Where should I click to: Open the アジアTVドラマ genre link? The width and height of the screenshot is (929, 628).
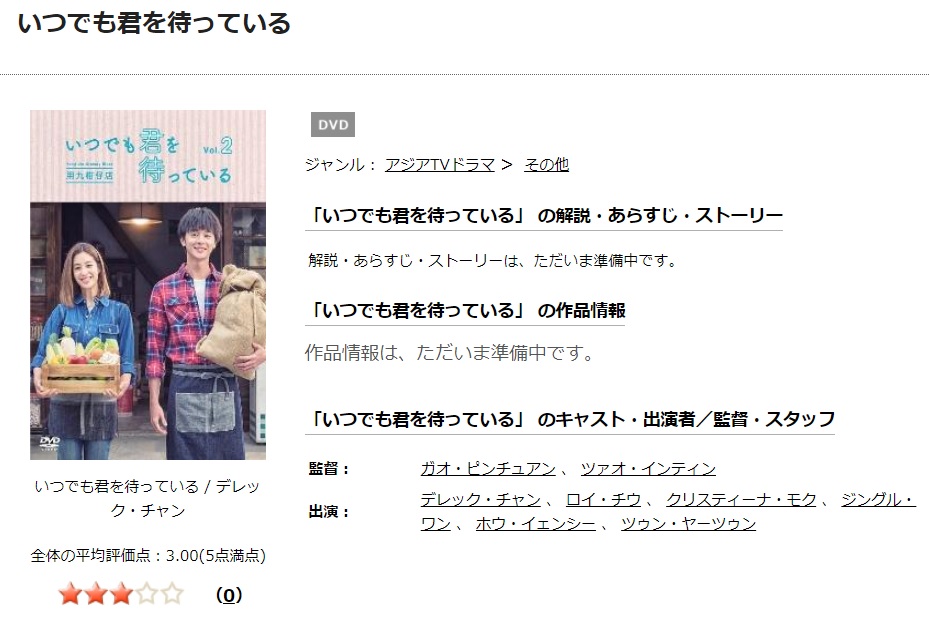click(440, 165)
